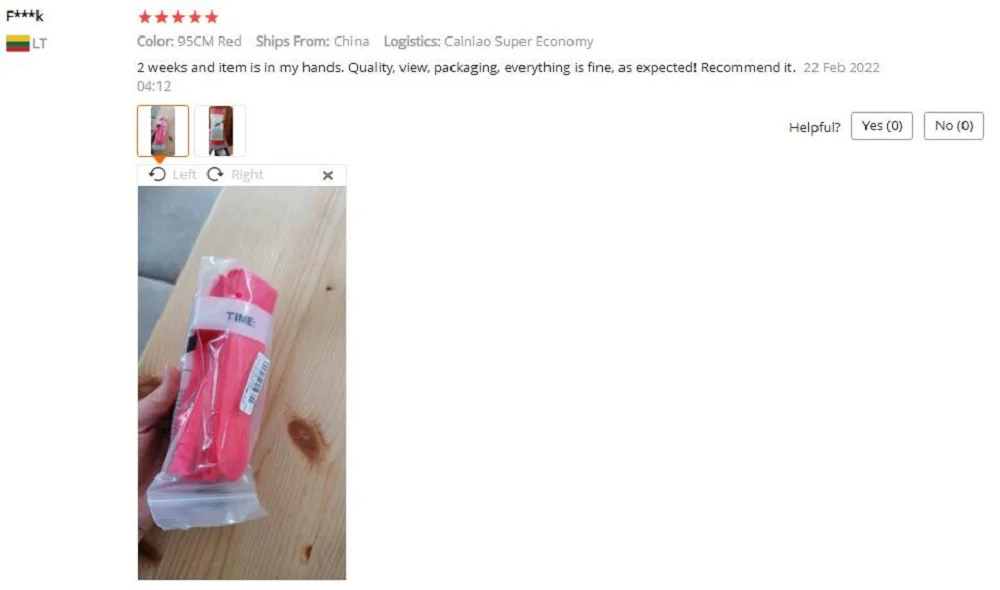1000x590 pixels.
Task: Click the rotate right arrow icon
Action: click(x=216, y=174)
